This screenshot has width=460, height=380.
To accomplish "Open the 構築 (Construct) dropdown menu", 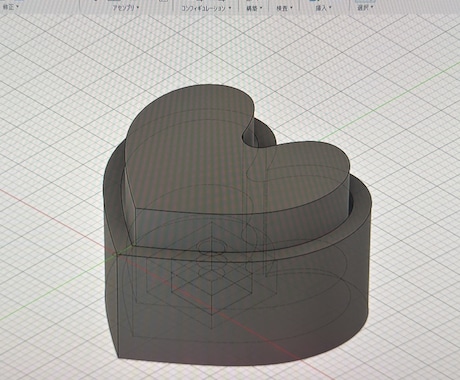I will point(254,8).
